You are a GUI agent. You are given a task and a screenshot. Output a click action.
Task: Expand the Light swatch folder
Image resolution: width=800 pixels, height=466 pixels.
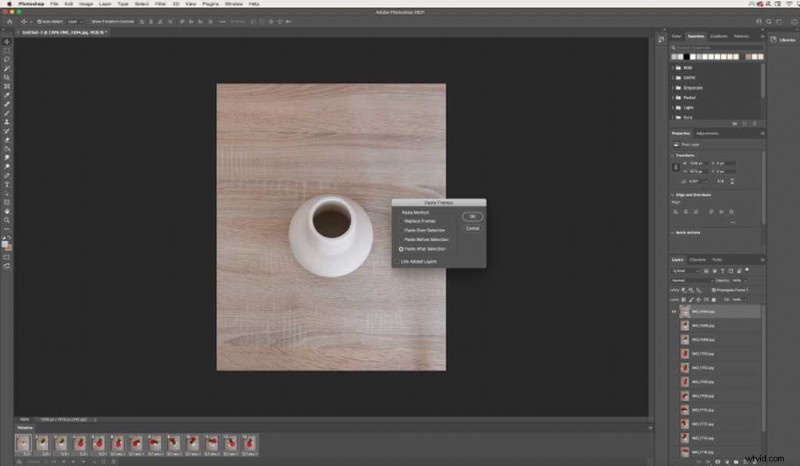pos(673,108)
